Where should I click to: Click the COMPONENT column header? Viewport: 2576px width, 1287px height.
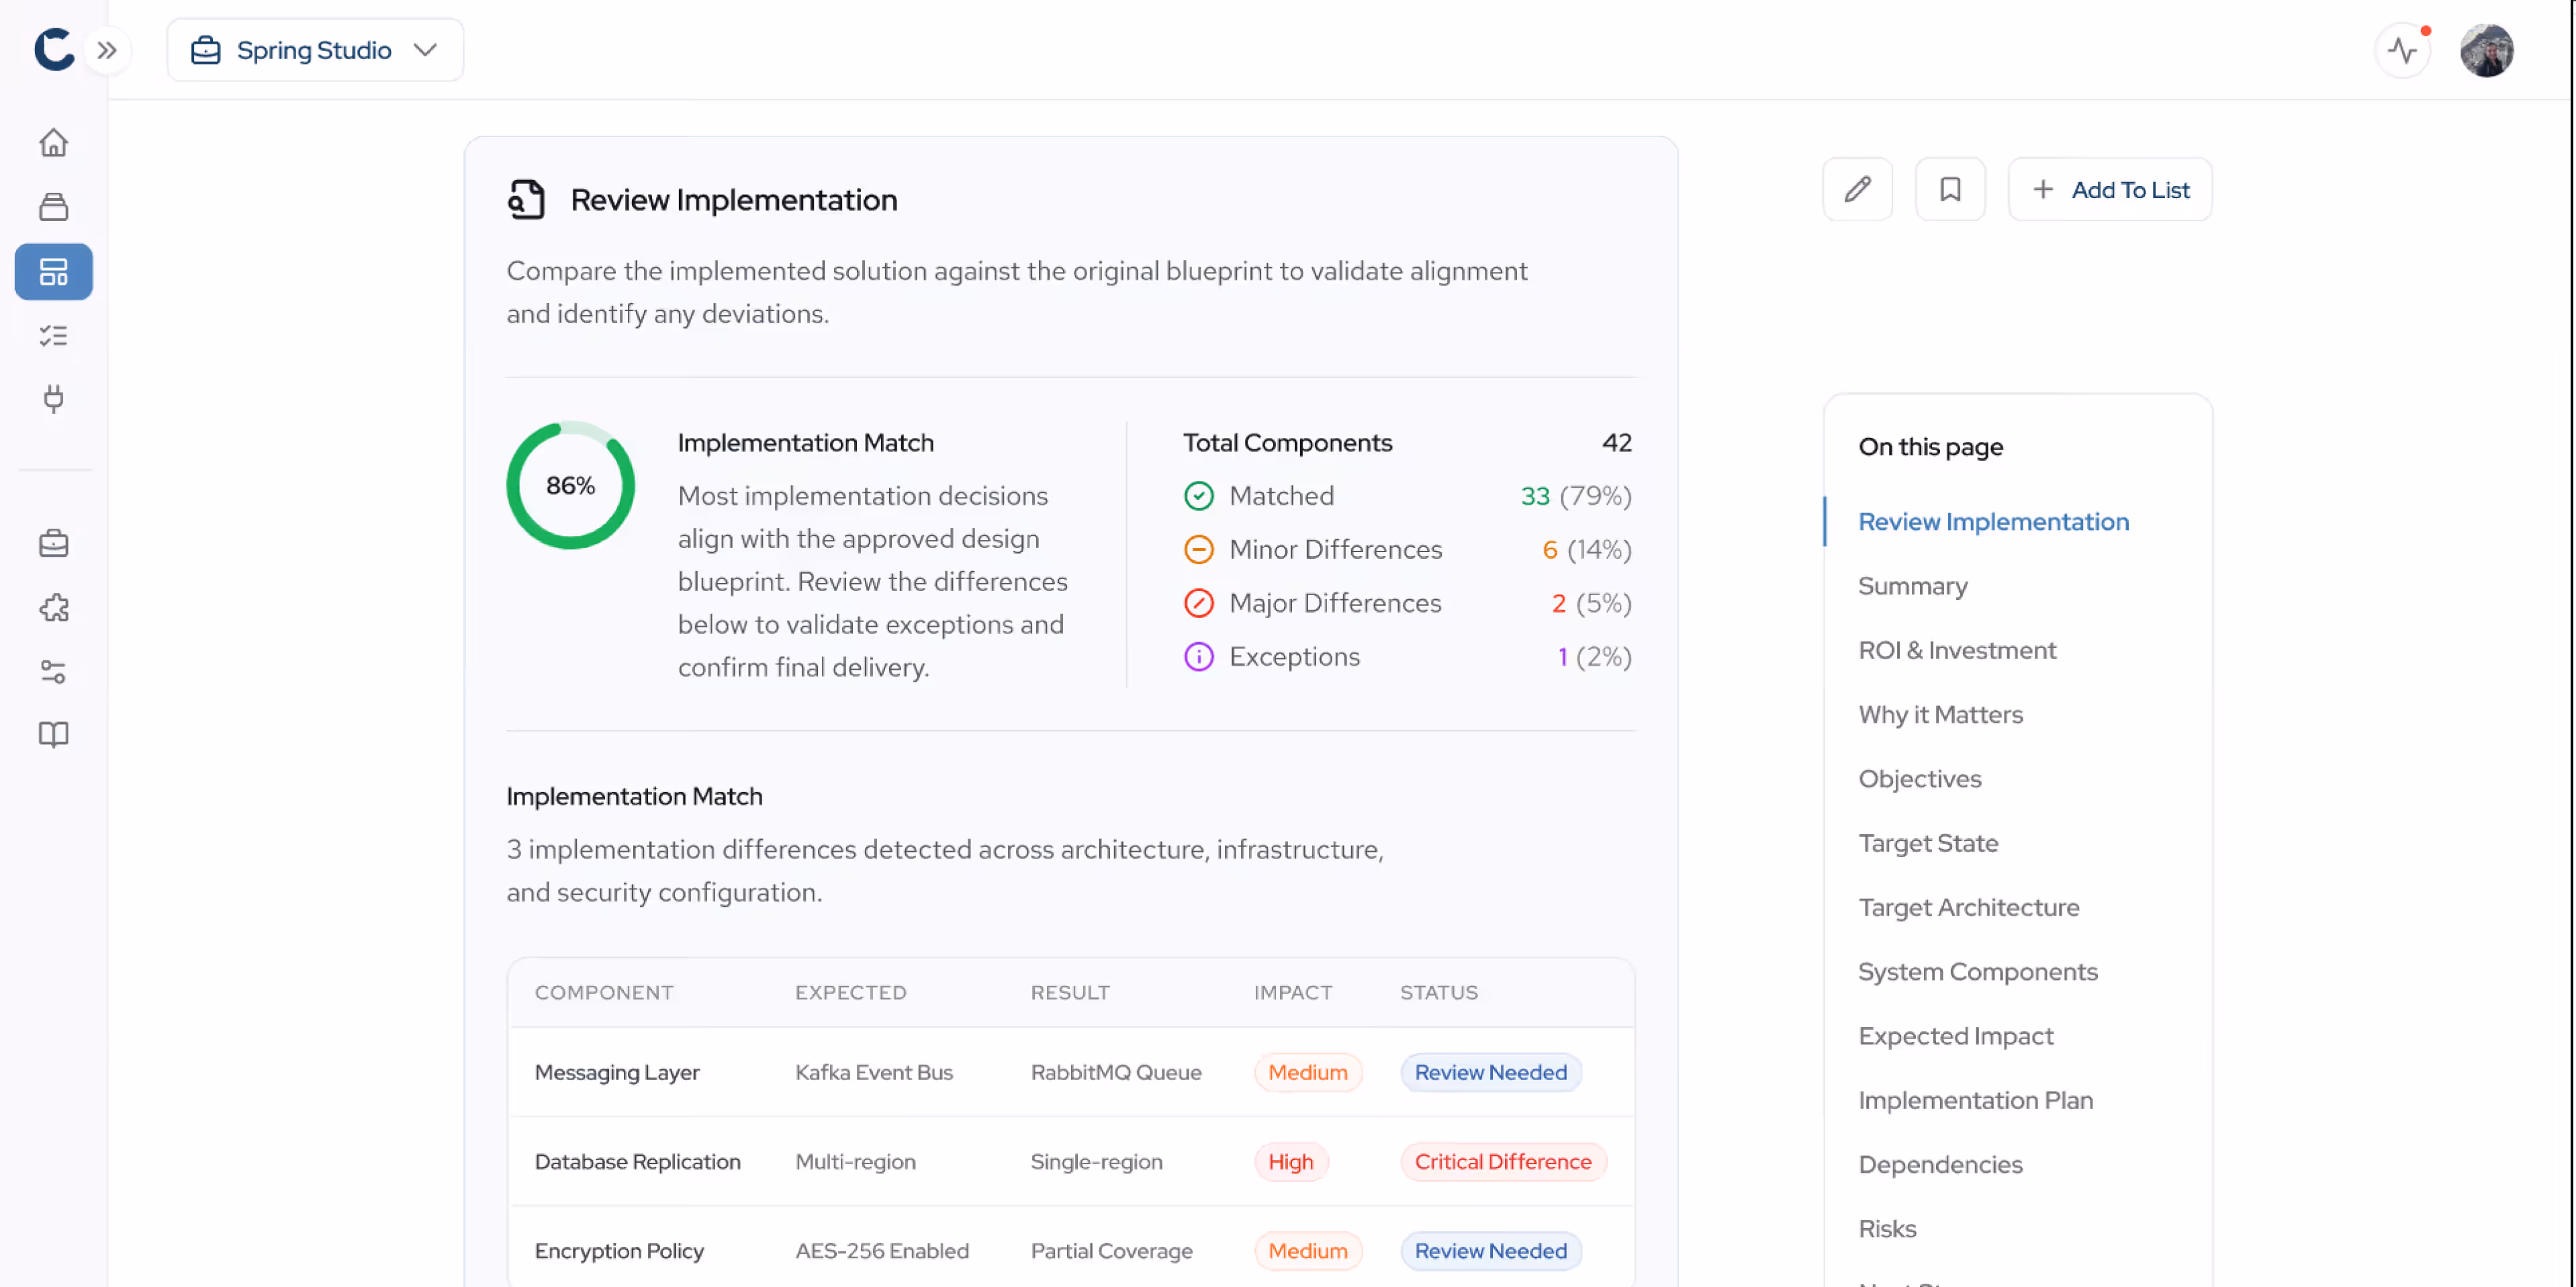(604, 992)
